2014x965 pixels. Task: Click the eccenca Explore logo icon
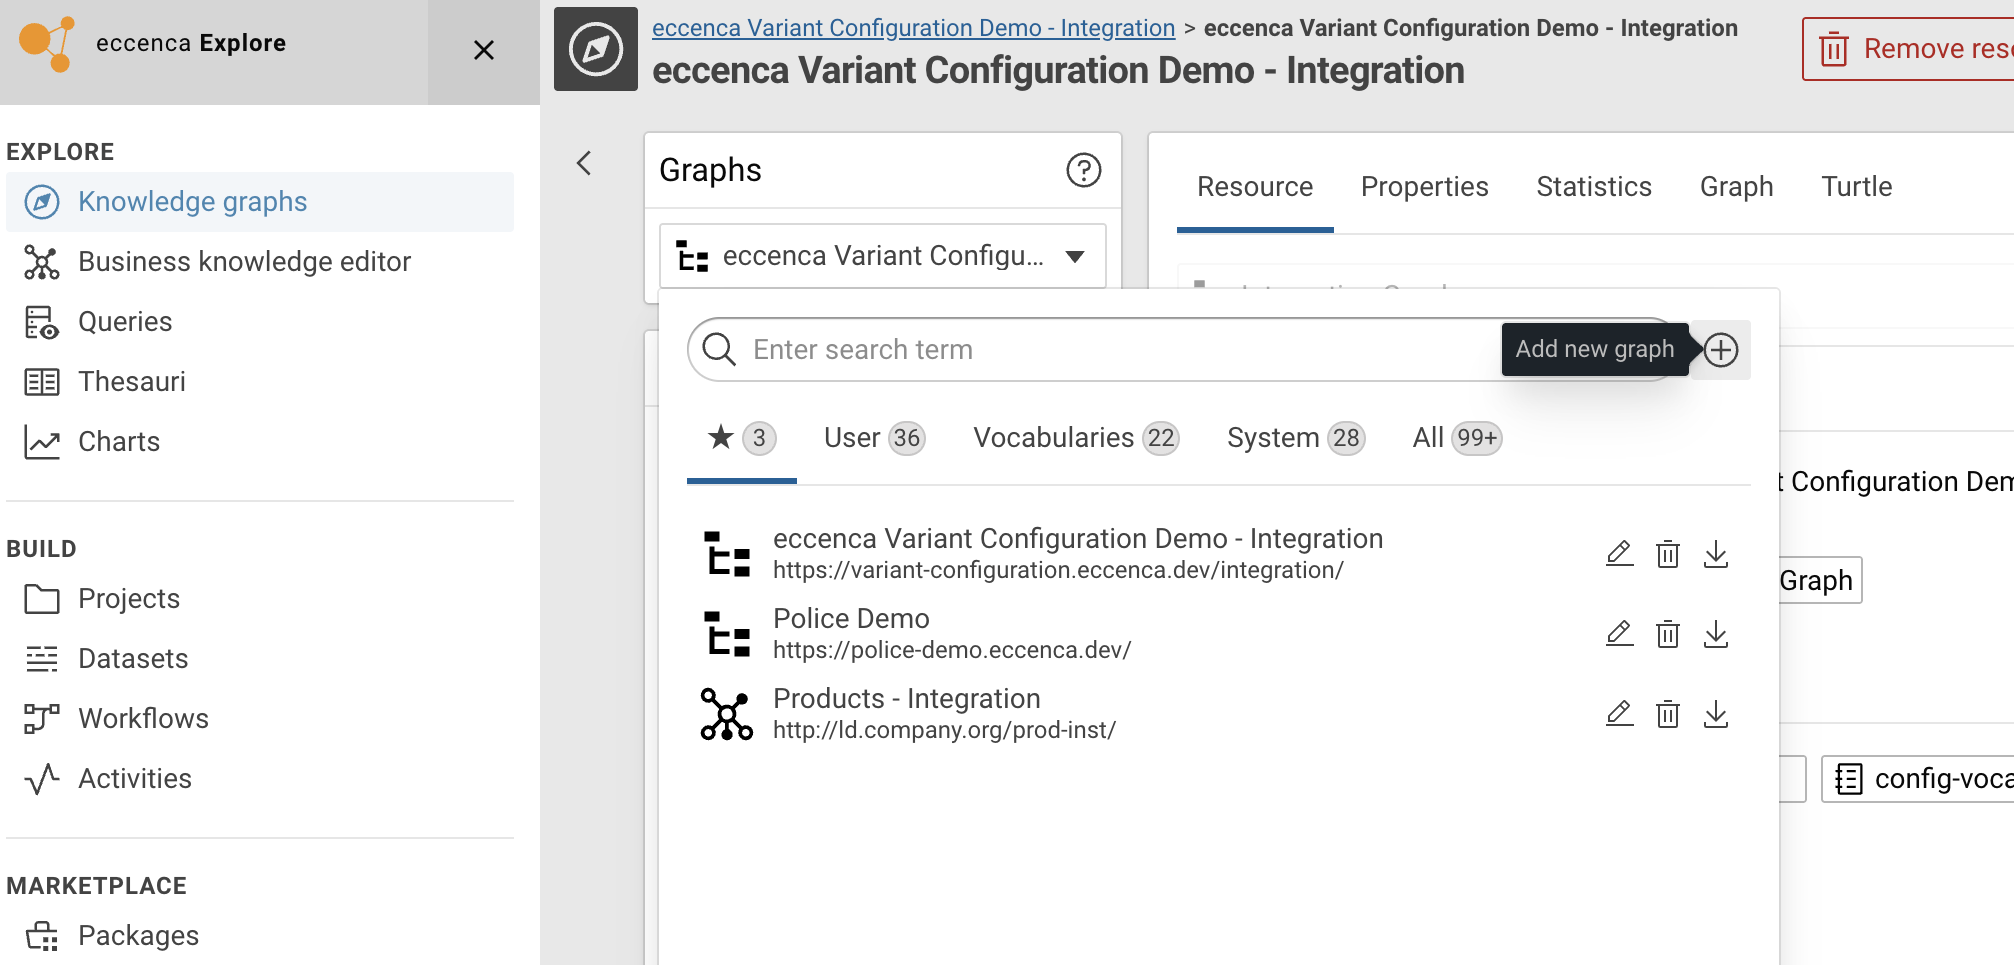point(46,44)
